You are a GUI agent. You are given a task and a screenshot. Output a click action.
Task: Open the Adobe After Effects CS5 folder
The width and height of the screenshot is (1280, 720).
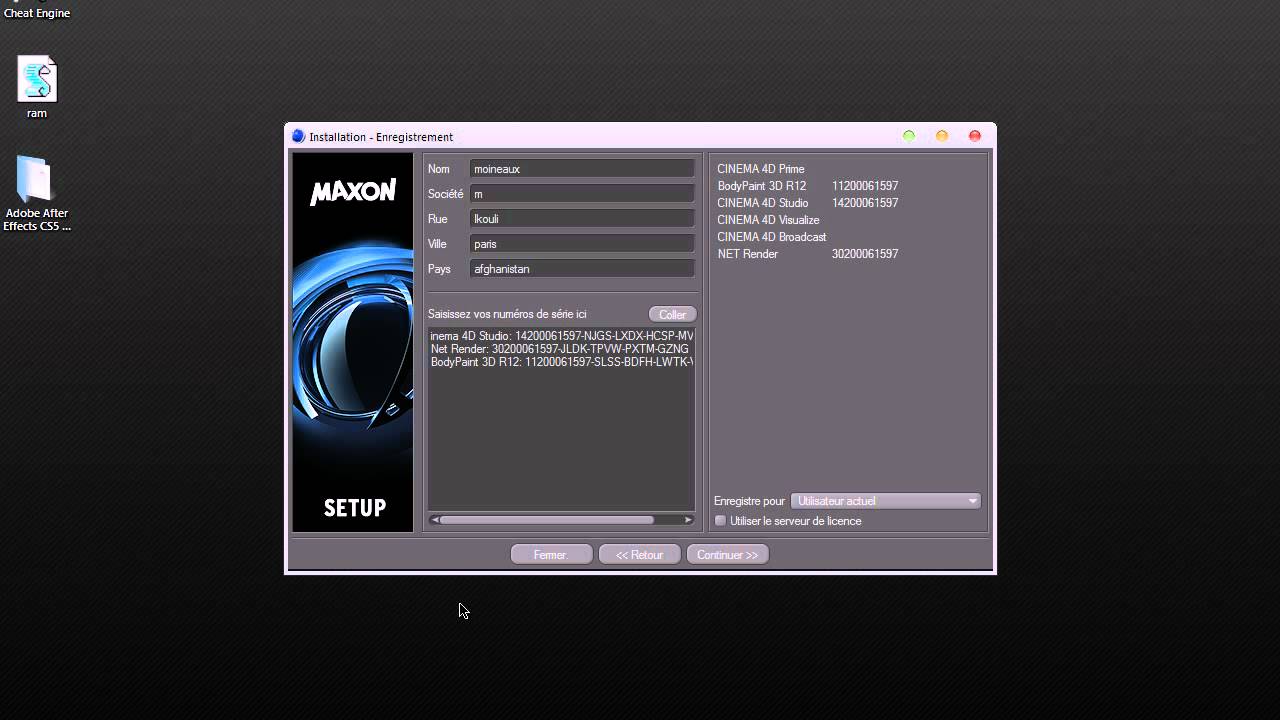click(x=37, y=193)
